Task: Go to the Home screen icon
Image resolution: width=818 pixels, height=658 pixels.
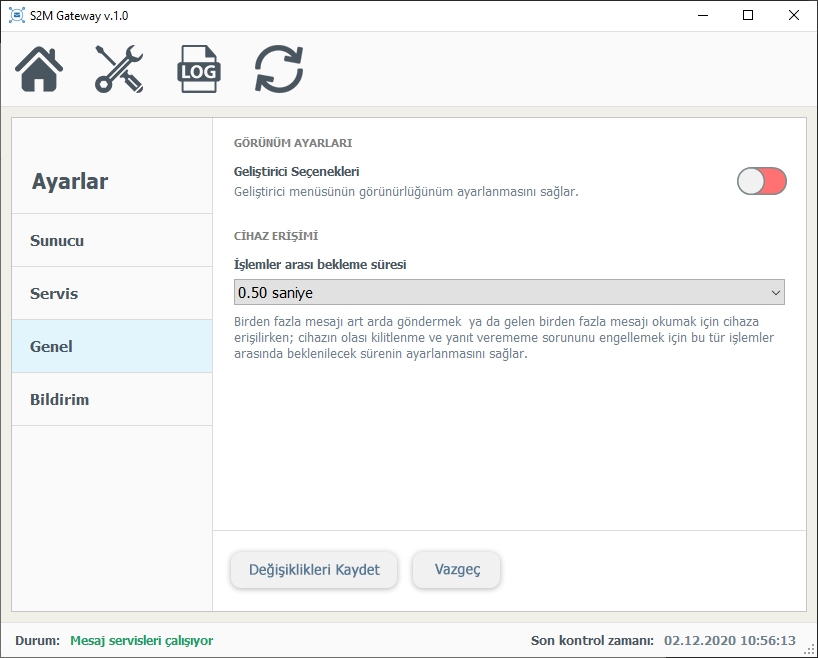Action: 40,70
